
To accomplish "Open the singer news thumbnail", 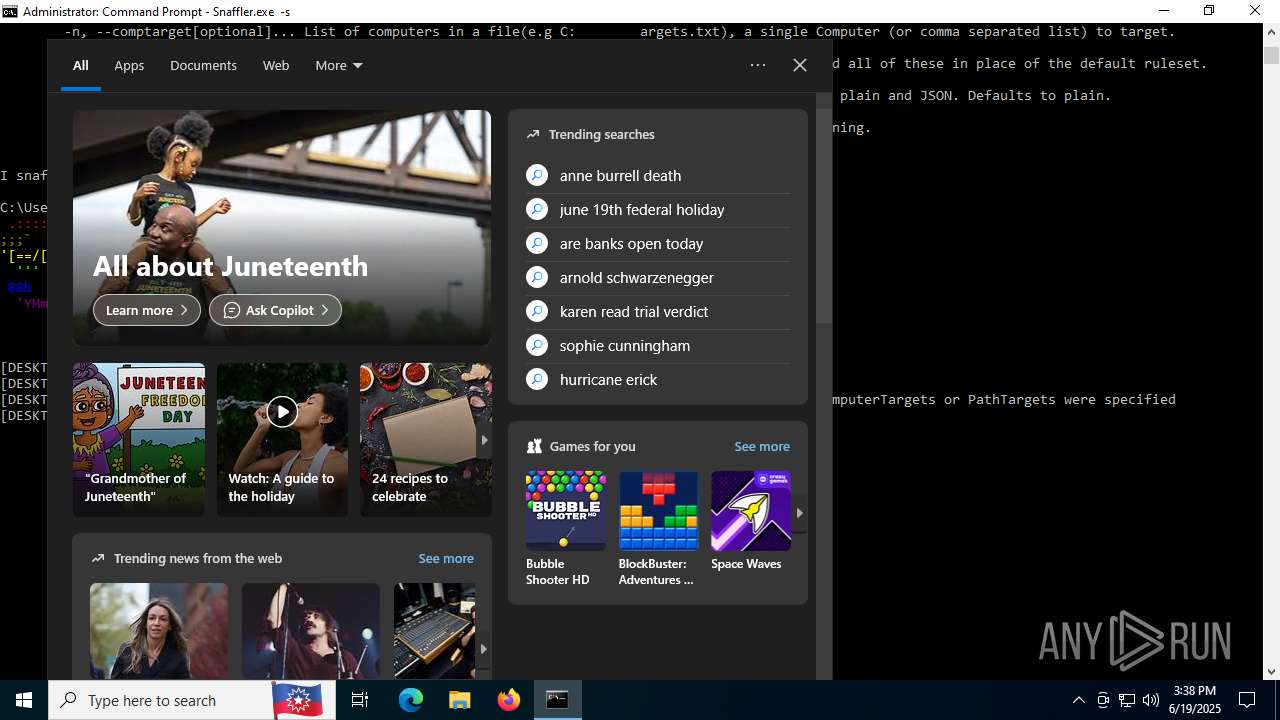I will tap(311, 631).
